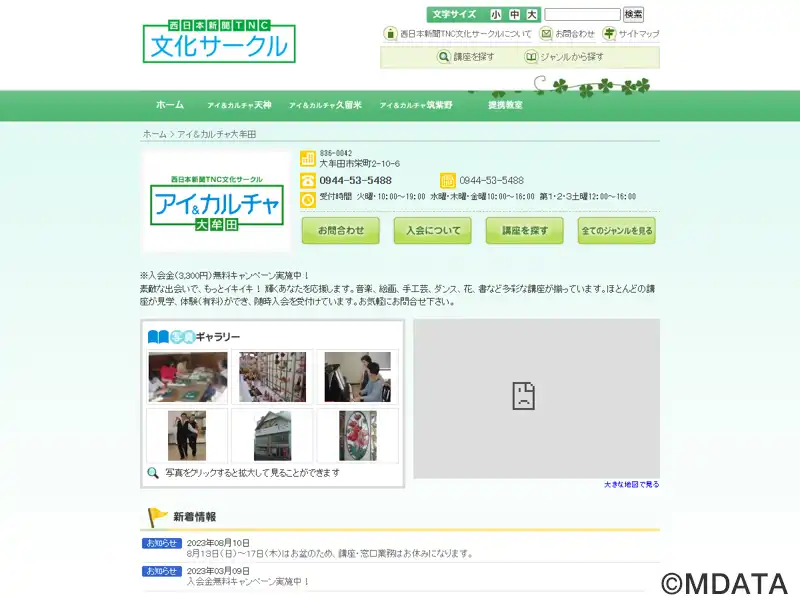Click the アイ&カルチャ大牟田 school logo image
800x600 pixels.
point(216,202)
